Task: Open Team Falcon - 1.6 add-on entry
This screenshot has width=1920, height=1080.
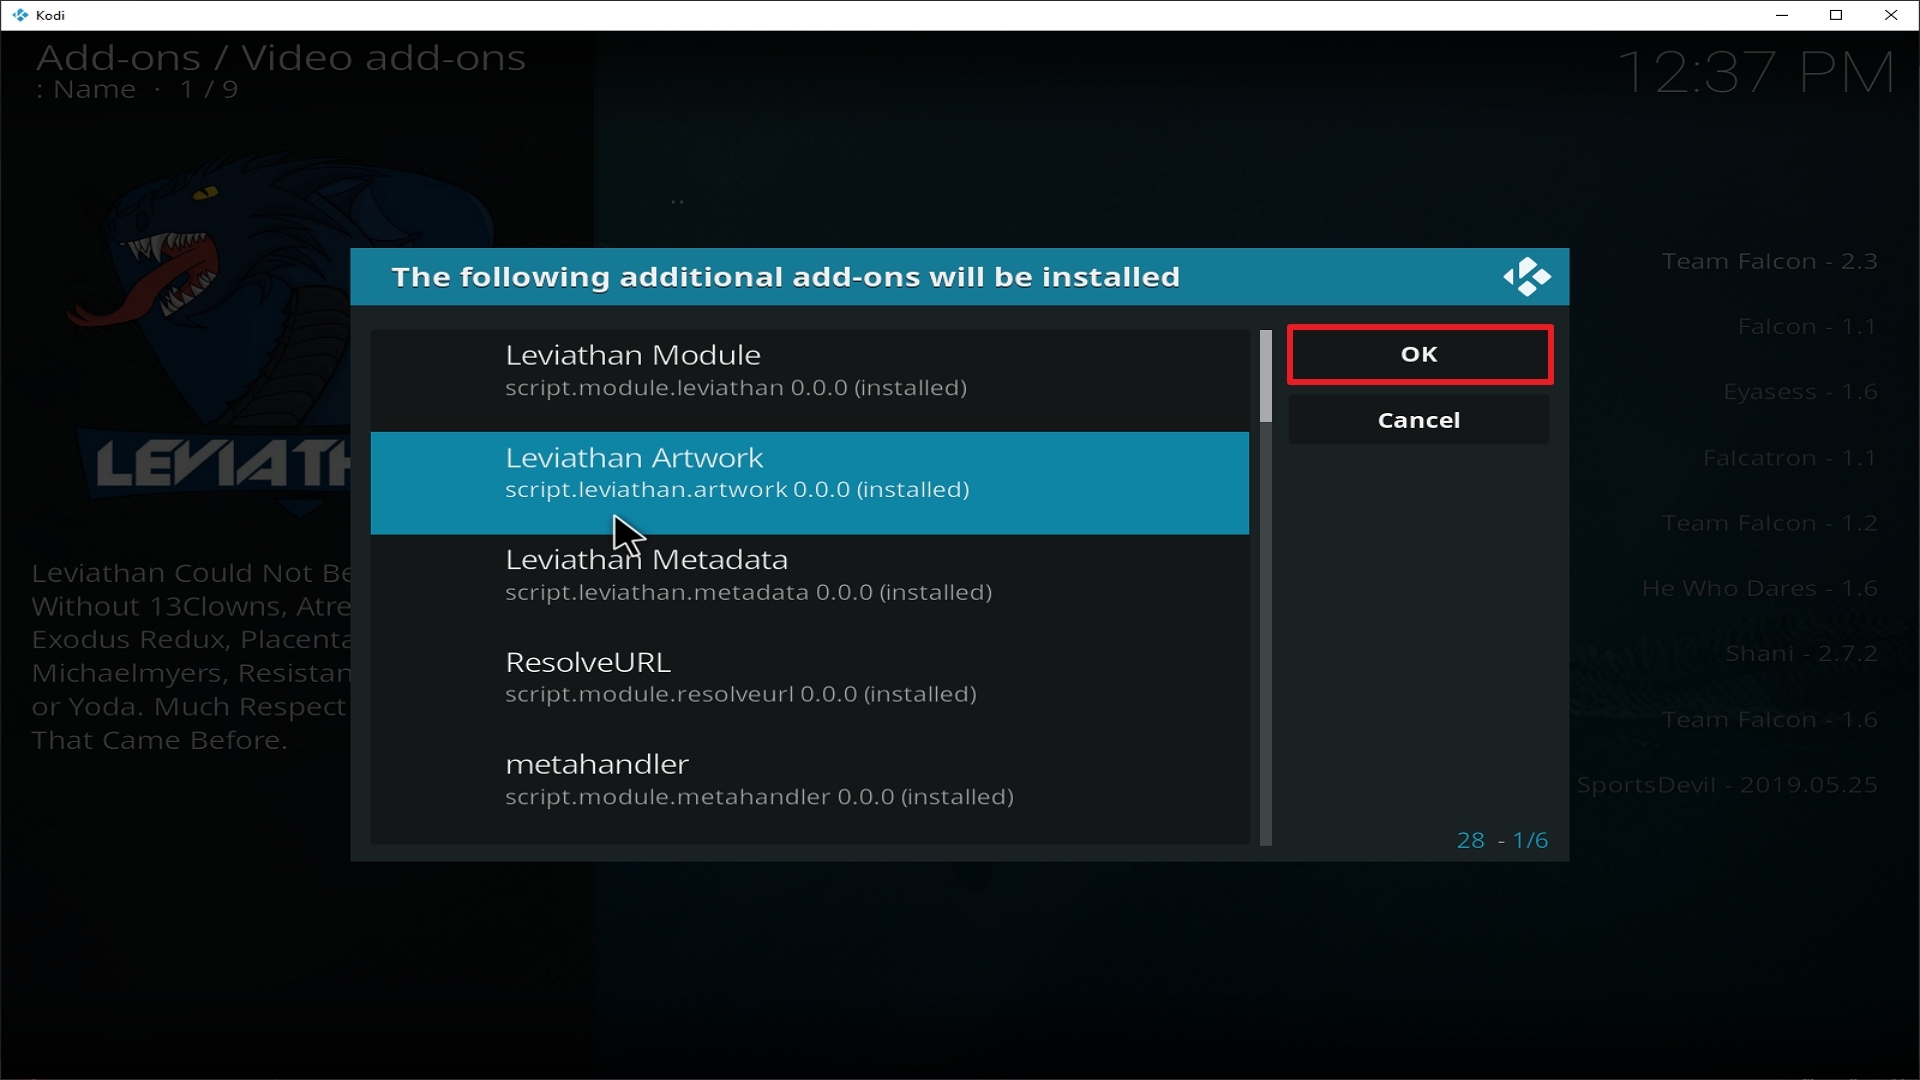Action: pos(1769,720)
